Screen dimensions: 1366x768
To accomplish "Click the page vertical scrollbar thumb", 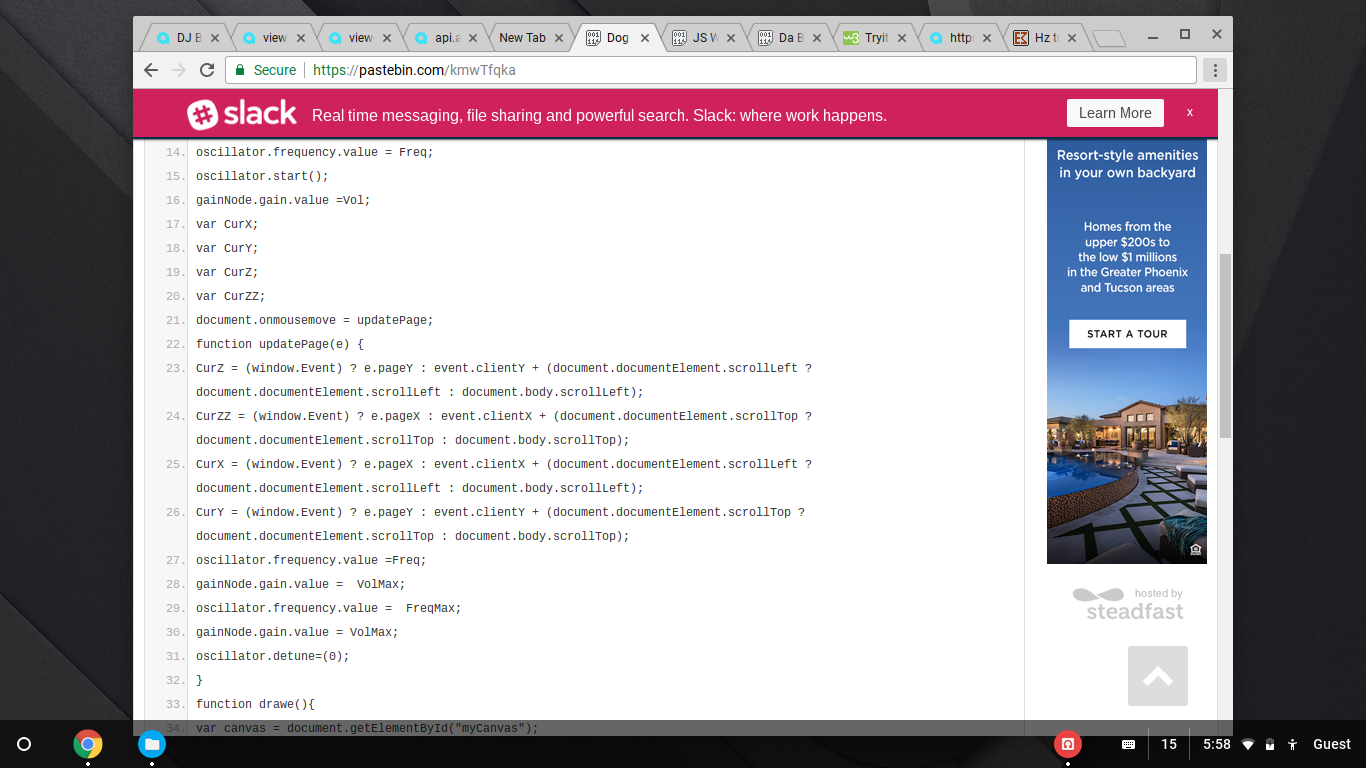I will coord(1225,345).
